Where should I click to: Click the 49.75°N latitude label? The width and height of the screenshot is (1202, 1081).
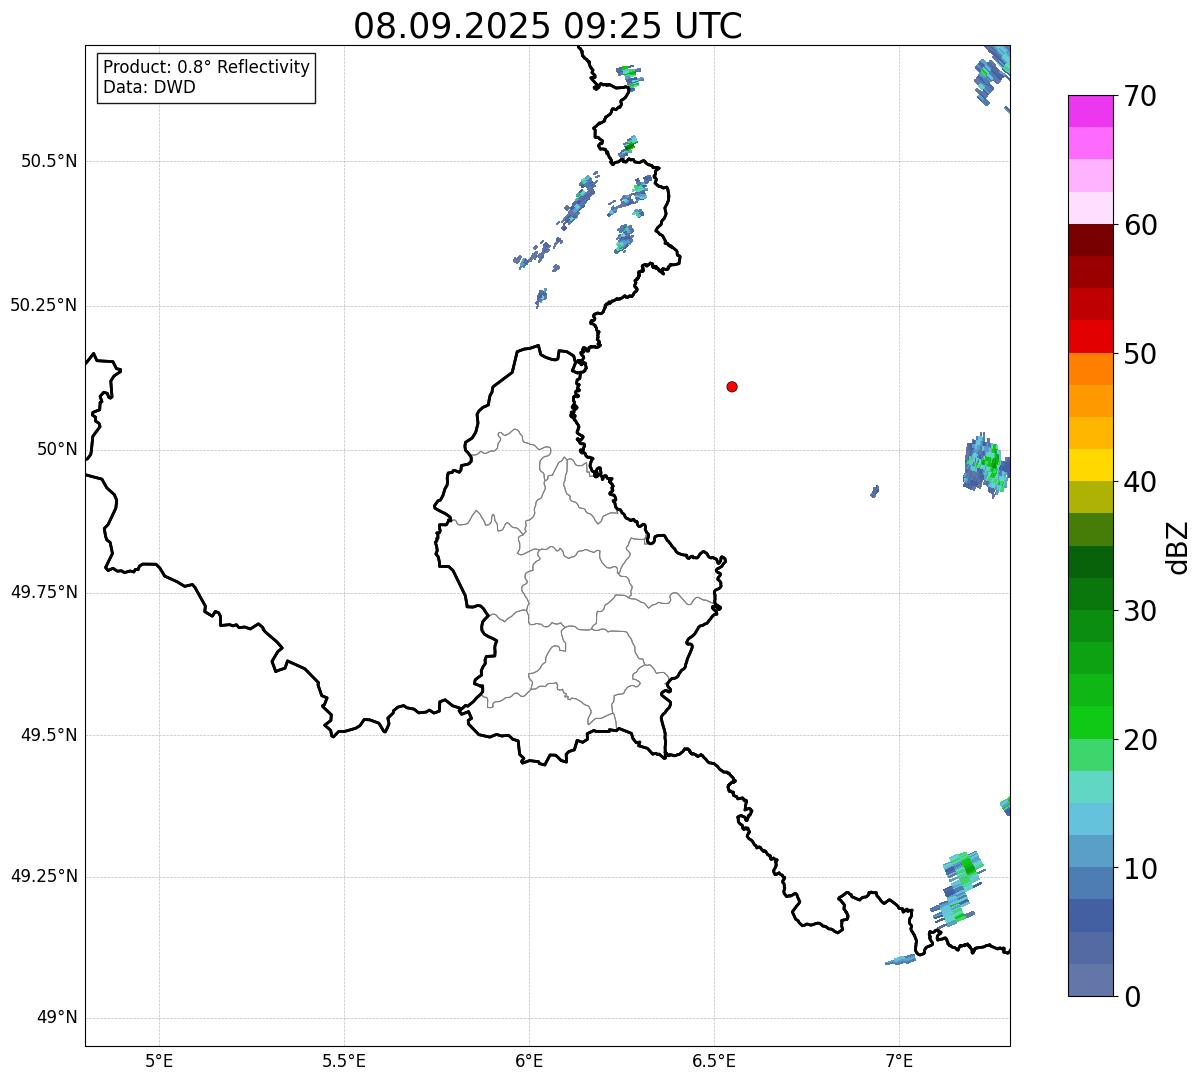(x=43, y=592)
